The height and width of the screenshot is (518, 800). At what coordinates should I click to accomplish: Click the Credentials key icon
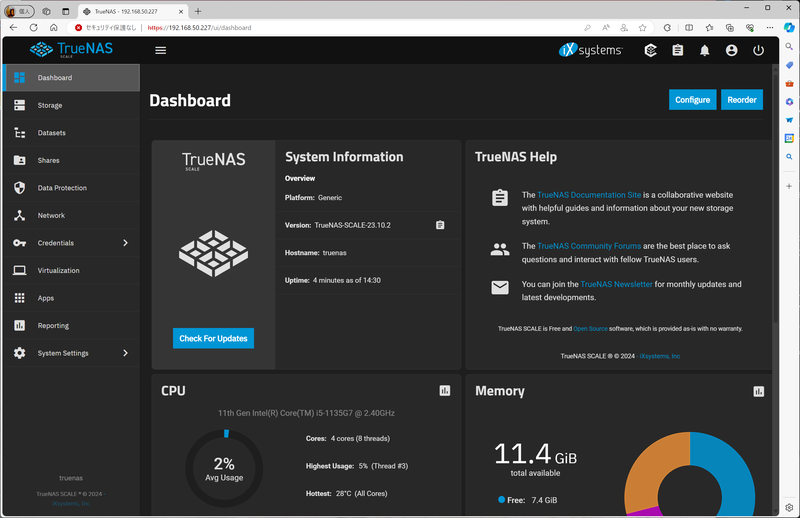19,243
